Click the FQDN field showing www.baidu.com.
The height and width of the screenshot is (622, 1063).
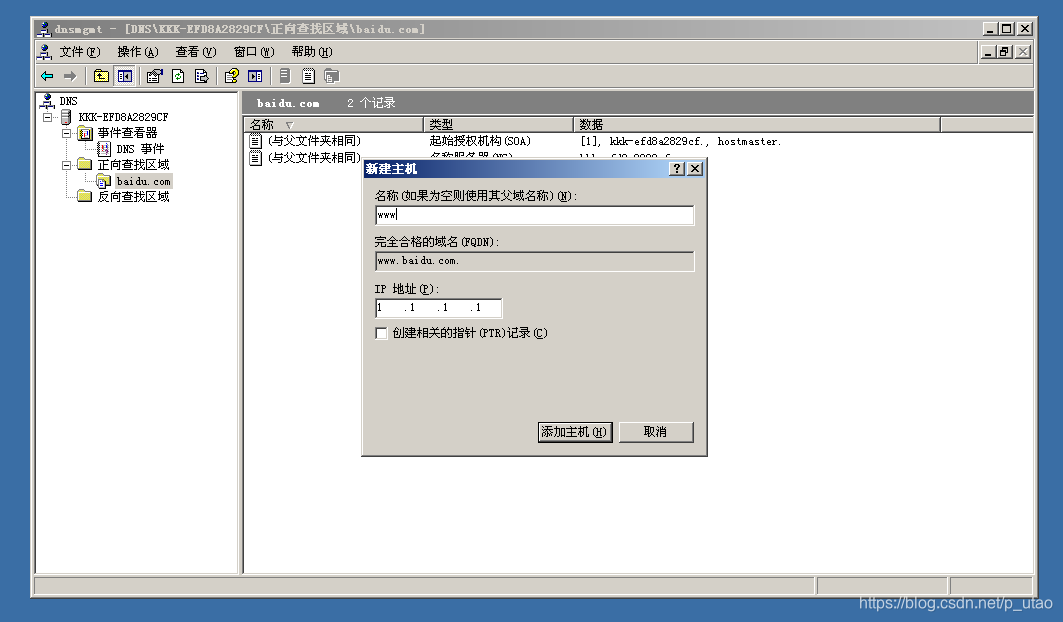point(534,261)
